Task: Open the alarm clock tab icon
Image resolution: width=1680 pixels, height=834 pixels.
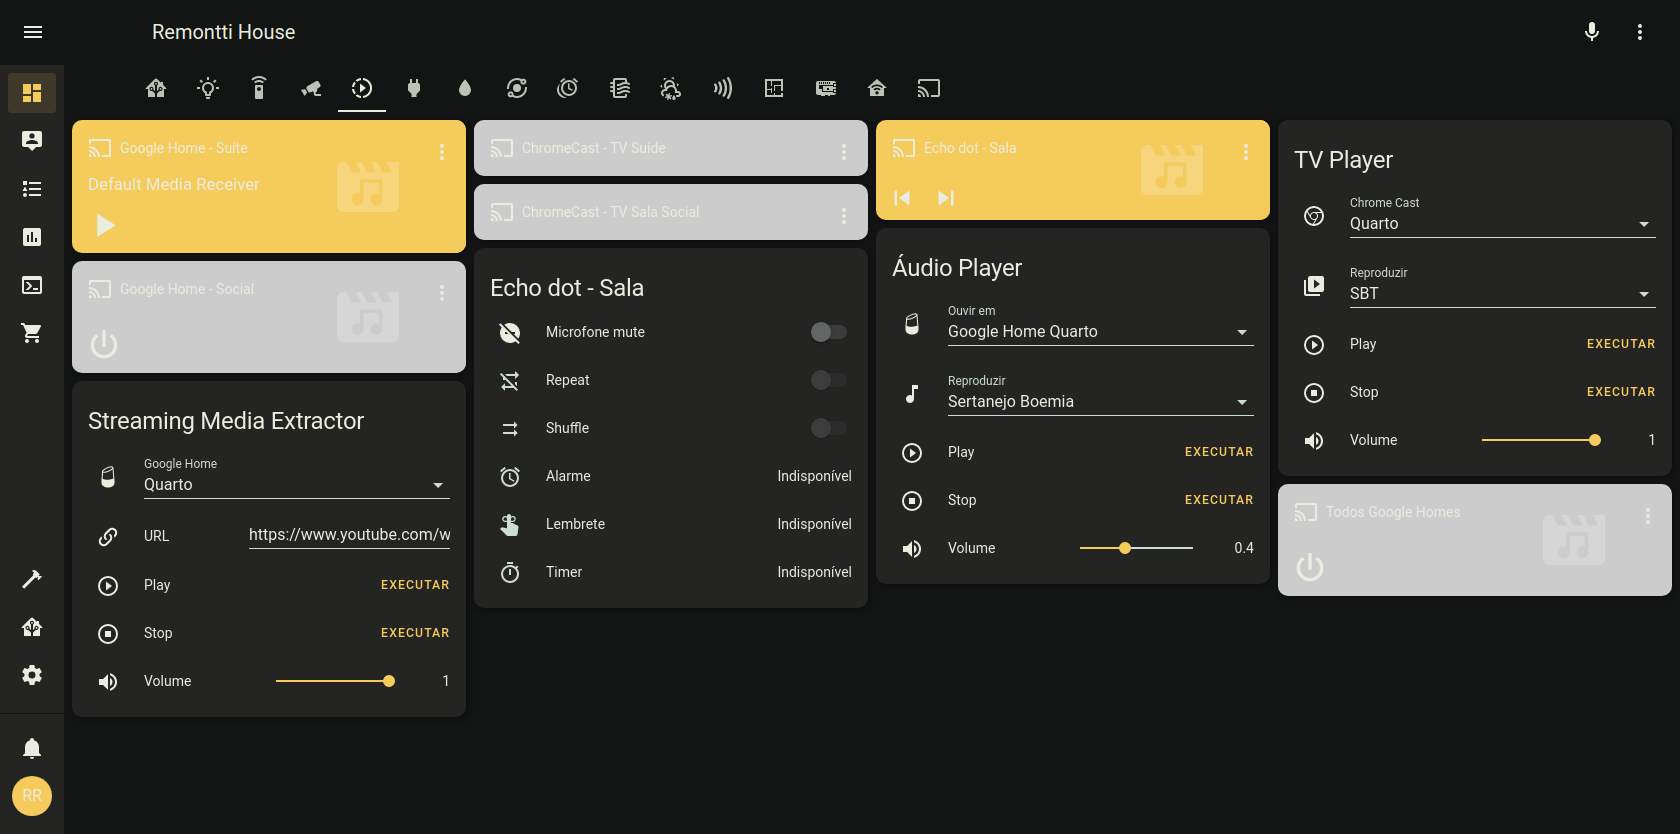Action: 568,88
